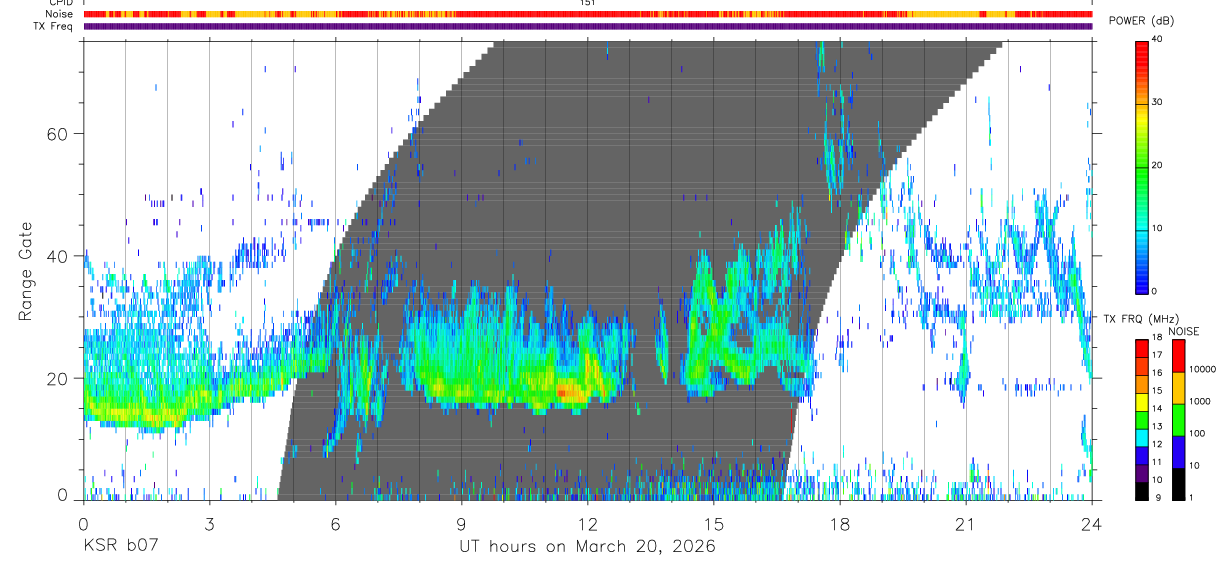Click the purple TX Freq strip above the plot
1228x567 pixels.
(588, 26)
